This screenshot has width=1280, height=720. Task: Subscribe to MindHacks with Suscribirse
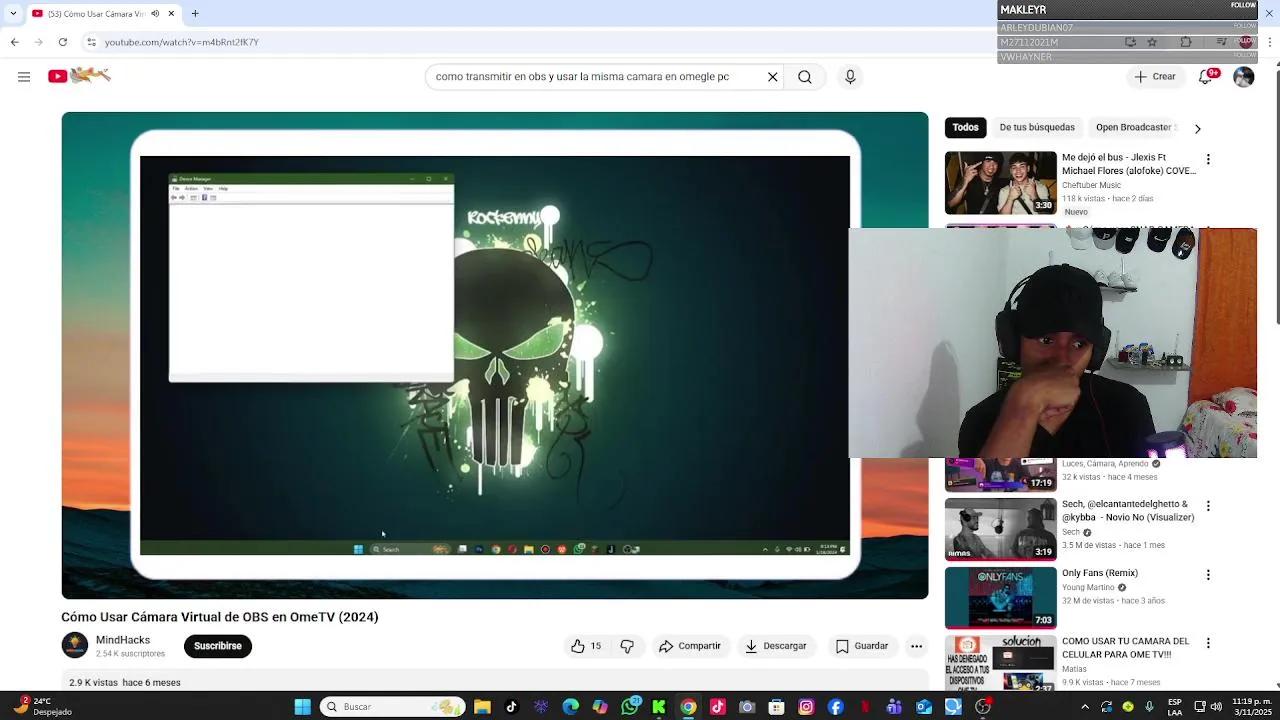pyautogui.click(x=218, y=646)
